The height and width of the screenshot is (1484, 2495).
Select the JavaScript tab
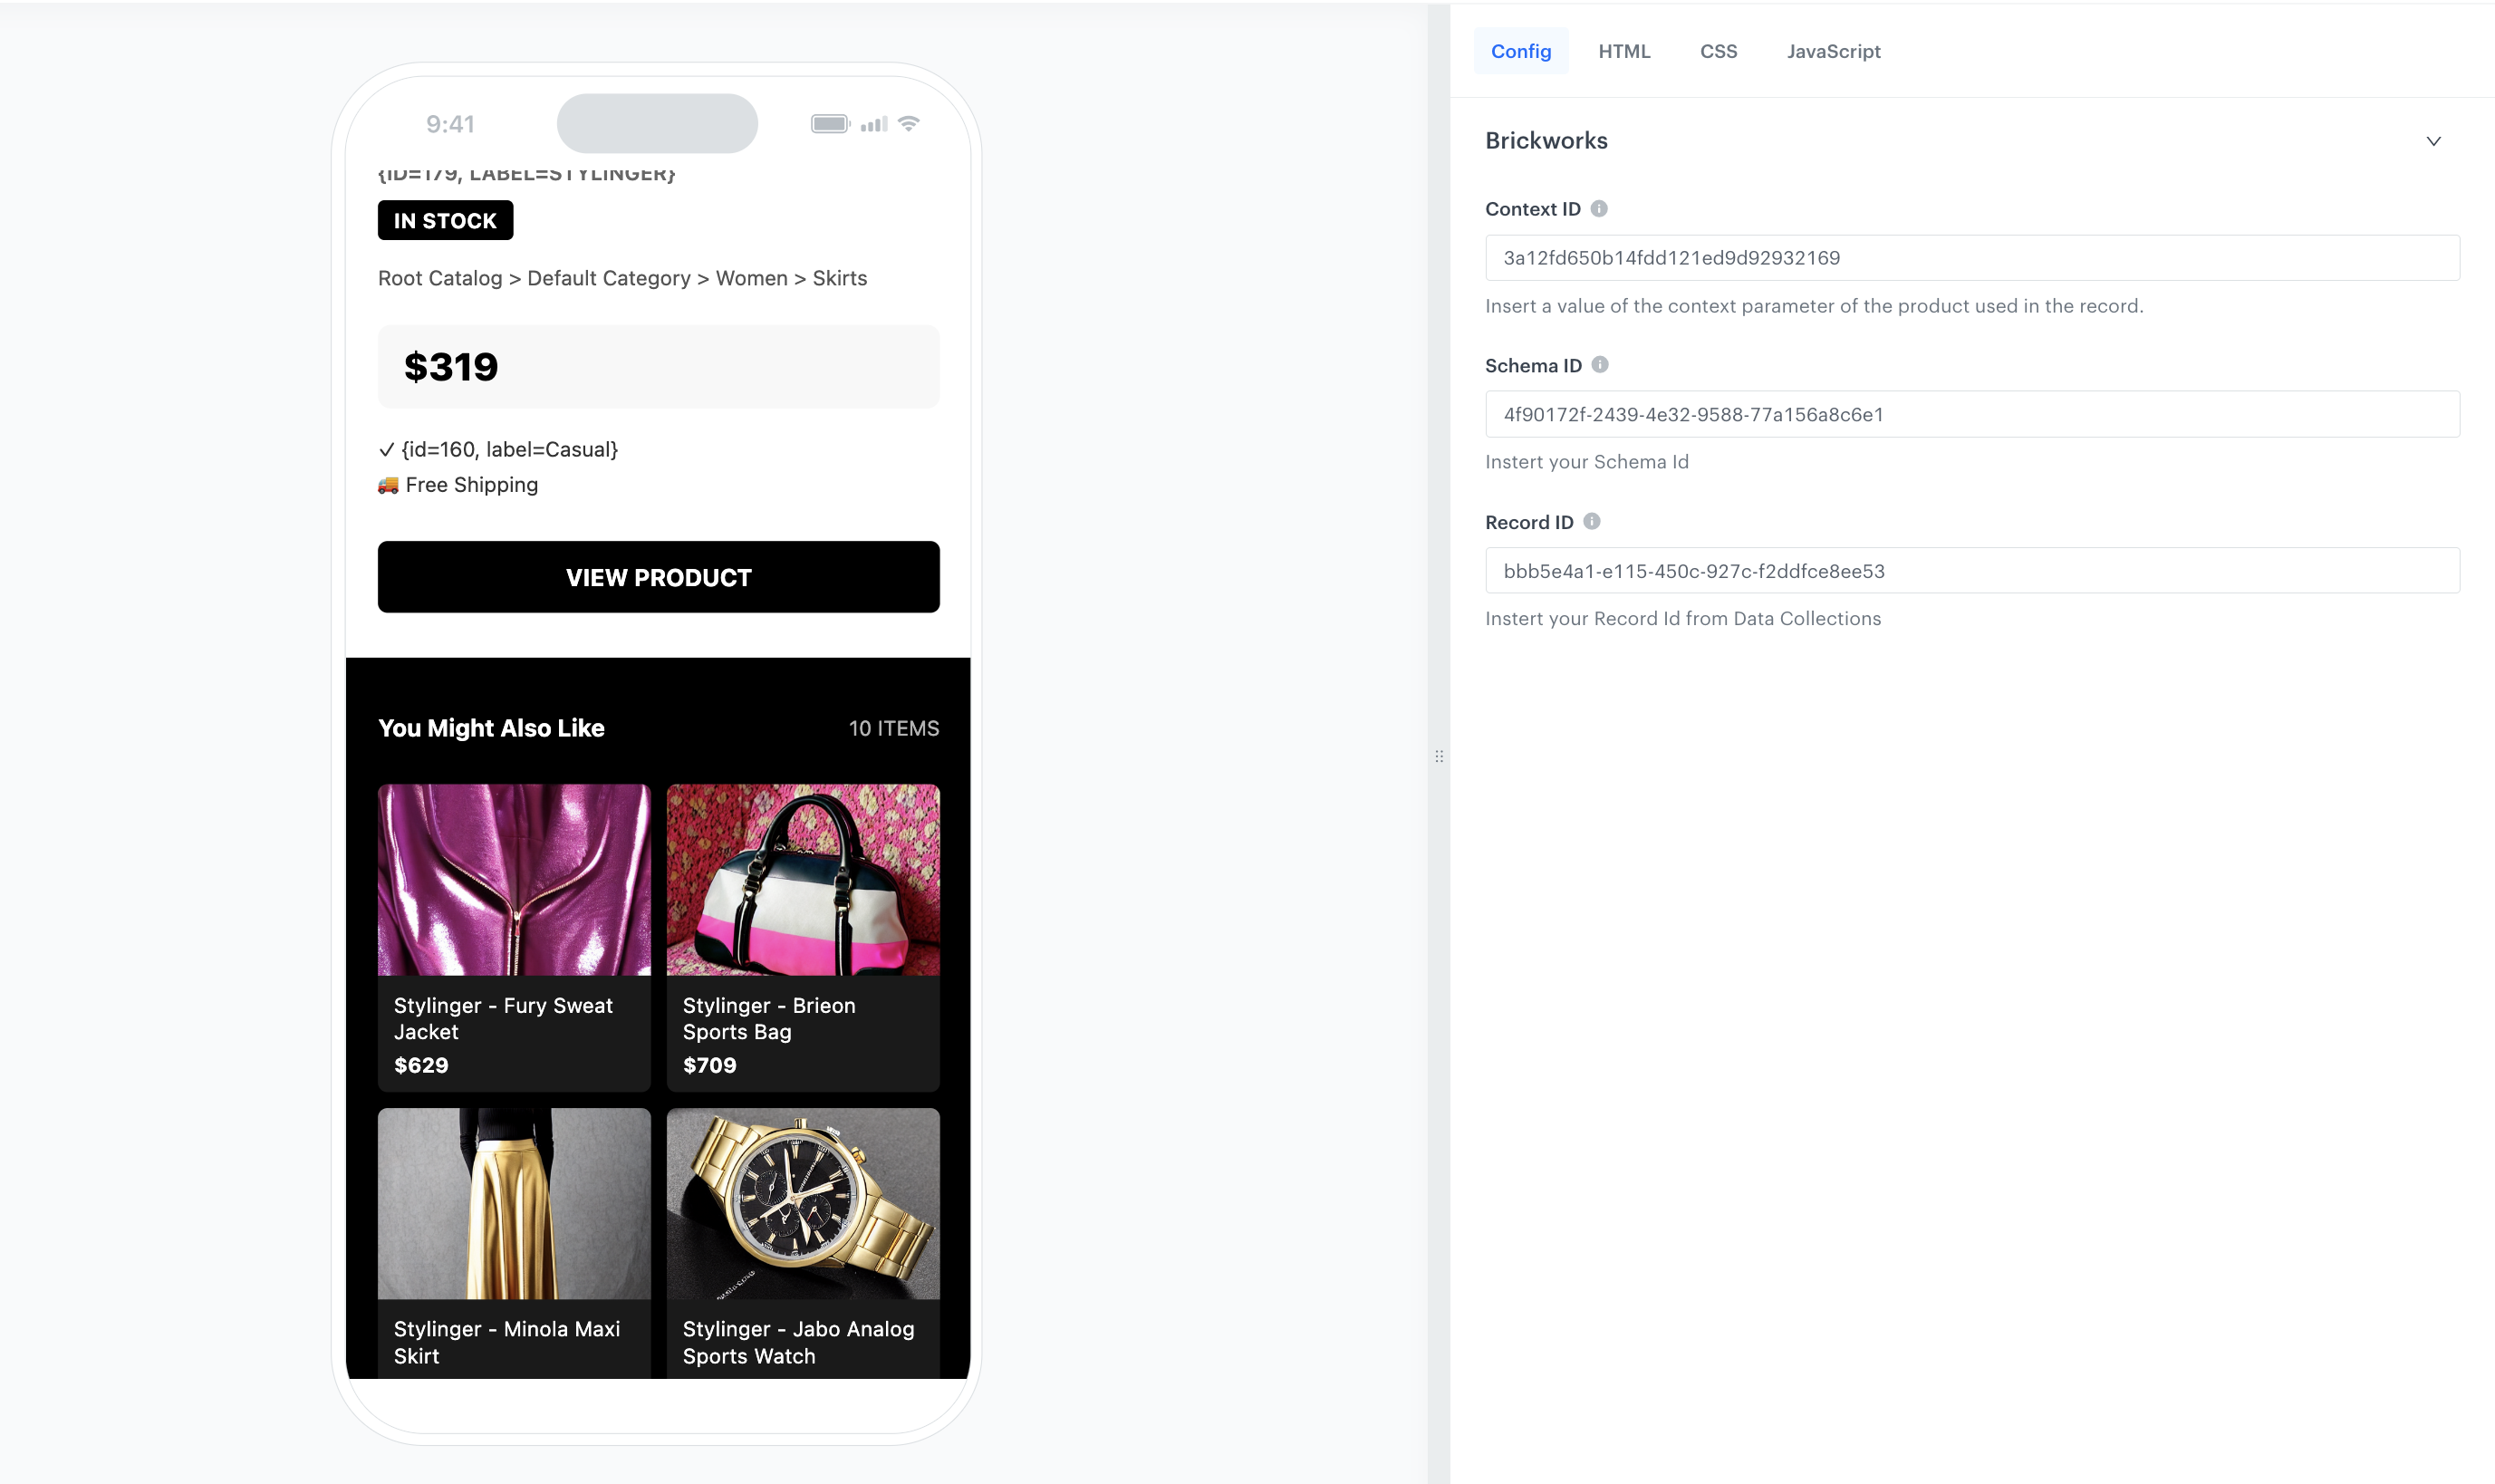tap(1833, 52)
